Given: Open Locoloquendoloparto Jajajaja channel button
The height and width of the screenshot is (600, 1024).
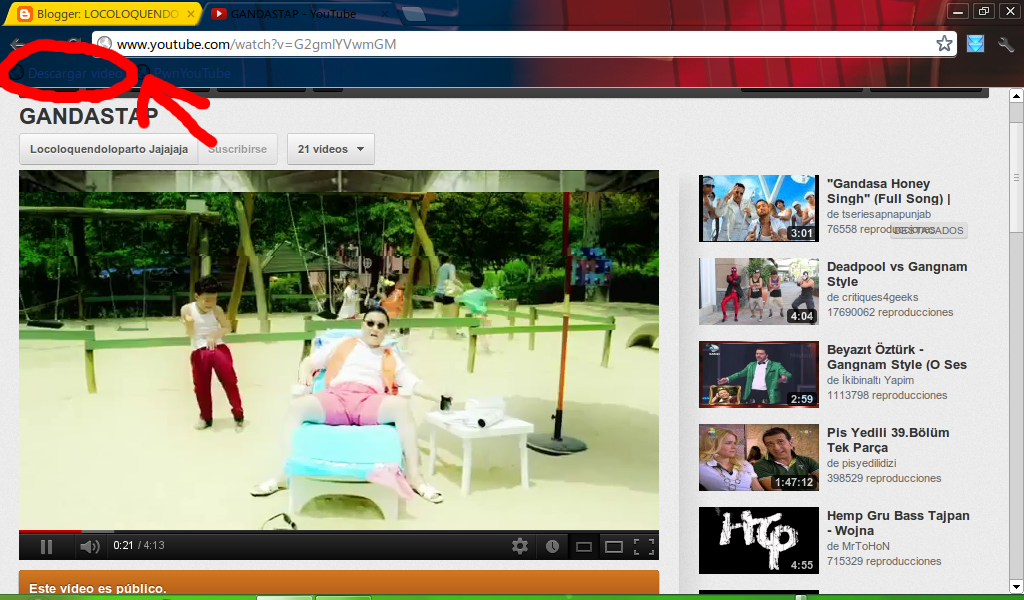Looking at the screenshot, I should click(x=109, y=149).
